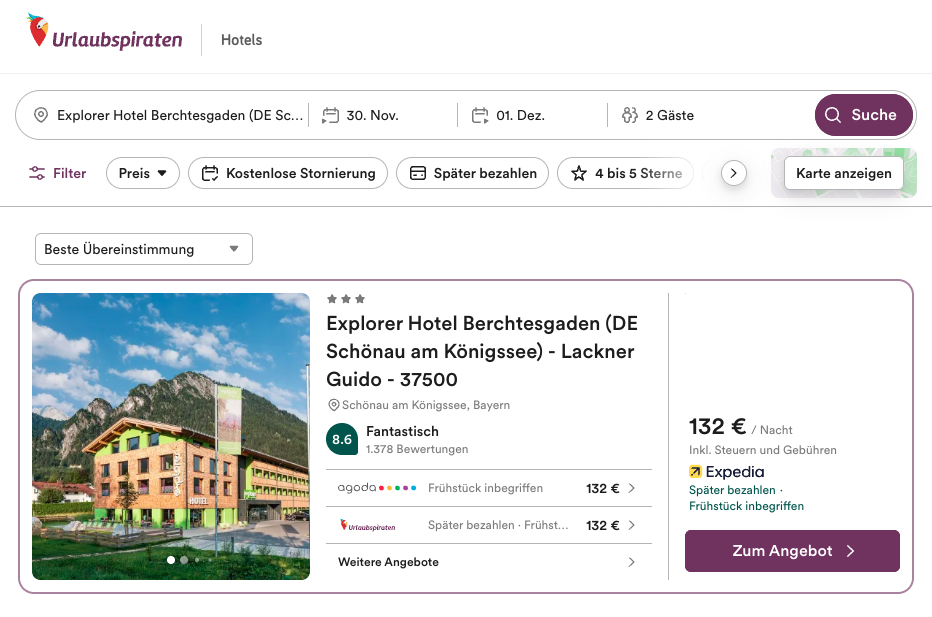The height and width of the screenshot is (617, 932).
Task: Click the Urlaubspiraten parrot logo
Action: click(38, 32)
